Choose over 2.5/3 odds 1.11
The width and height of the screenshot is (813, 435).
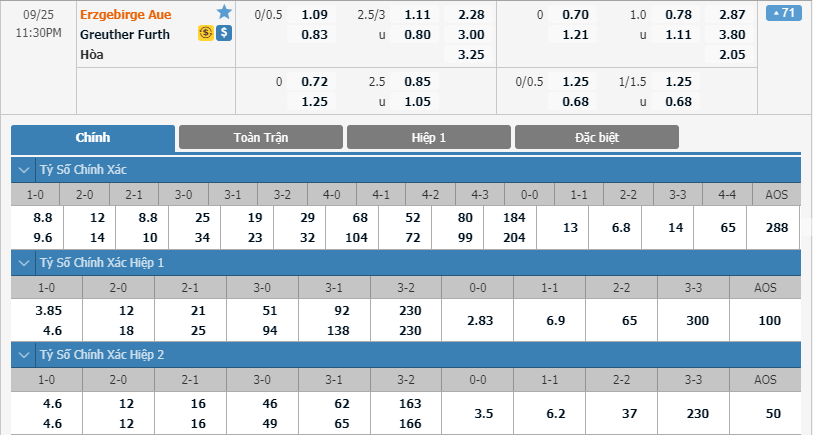(x=417, y=15)
